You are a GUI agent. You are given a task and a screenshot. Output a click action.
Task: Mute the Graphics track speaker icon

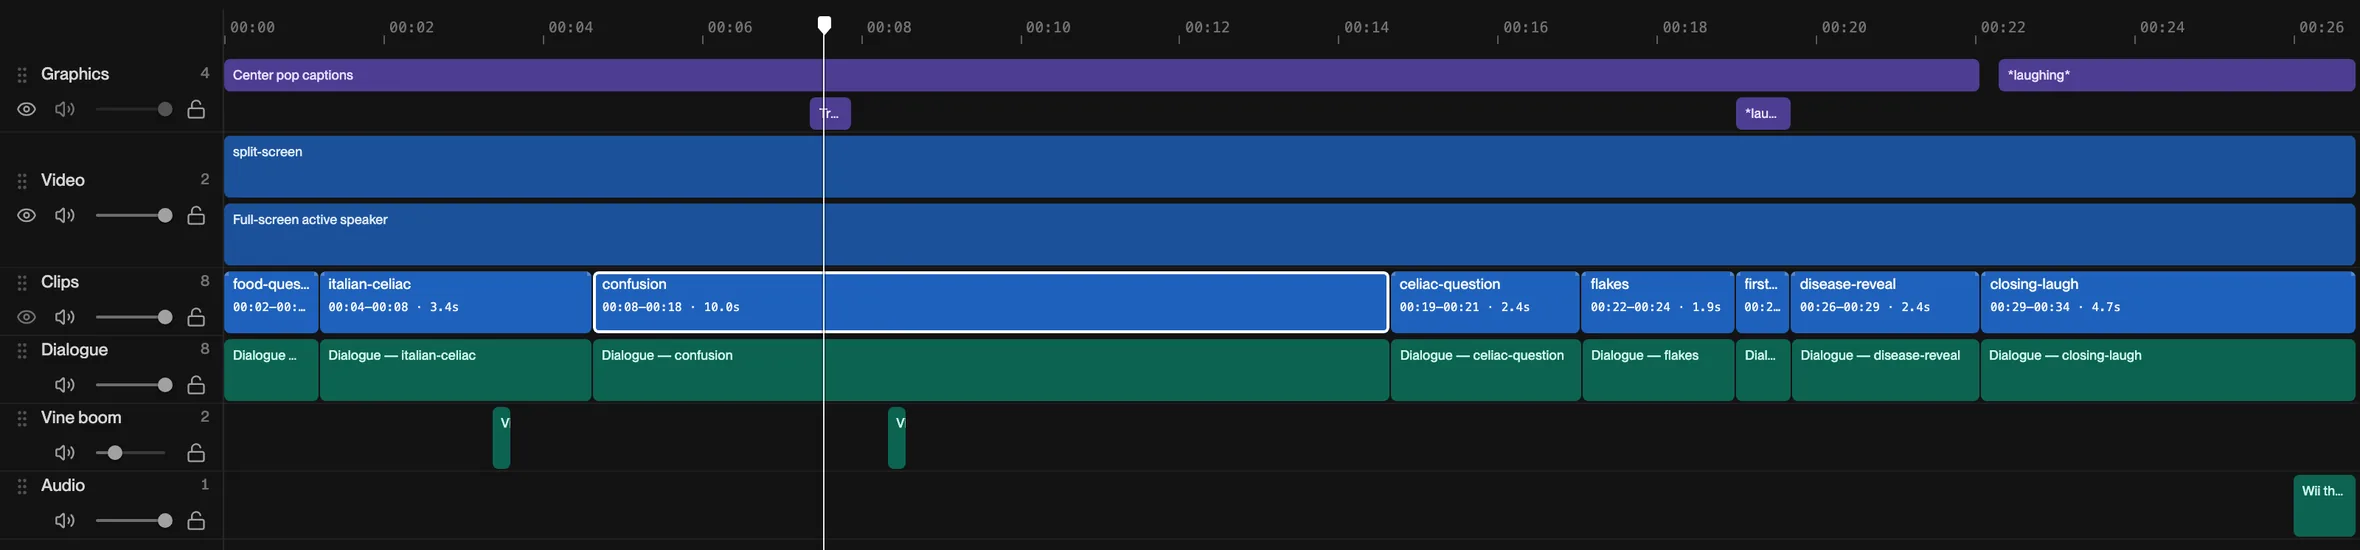[x=65, y=109]
